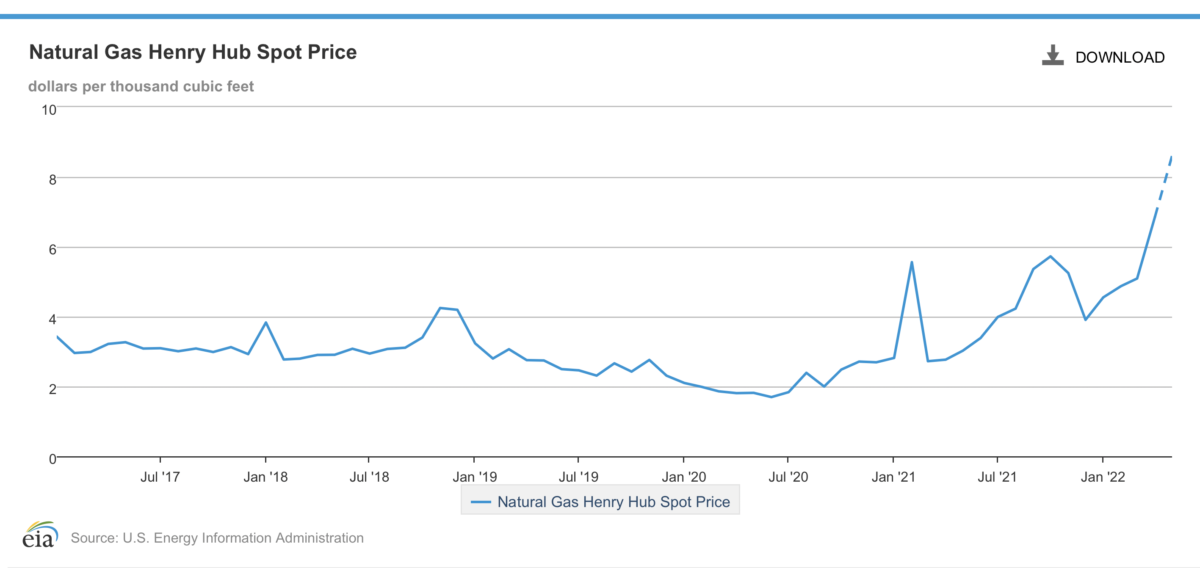
Task: Click the y-axis value 4
Action: click(52, 318)
